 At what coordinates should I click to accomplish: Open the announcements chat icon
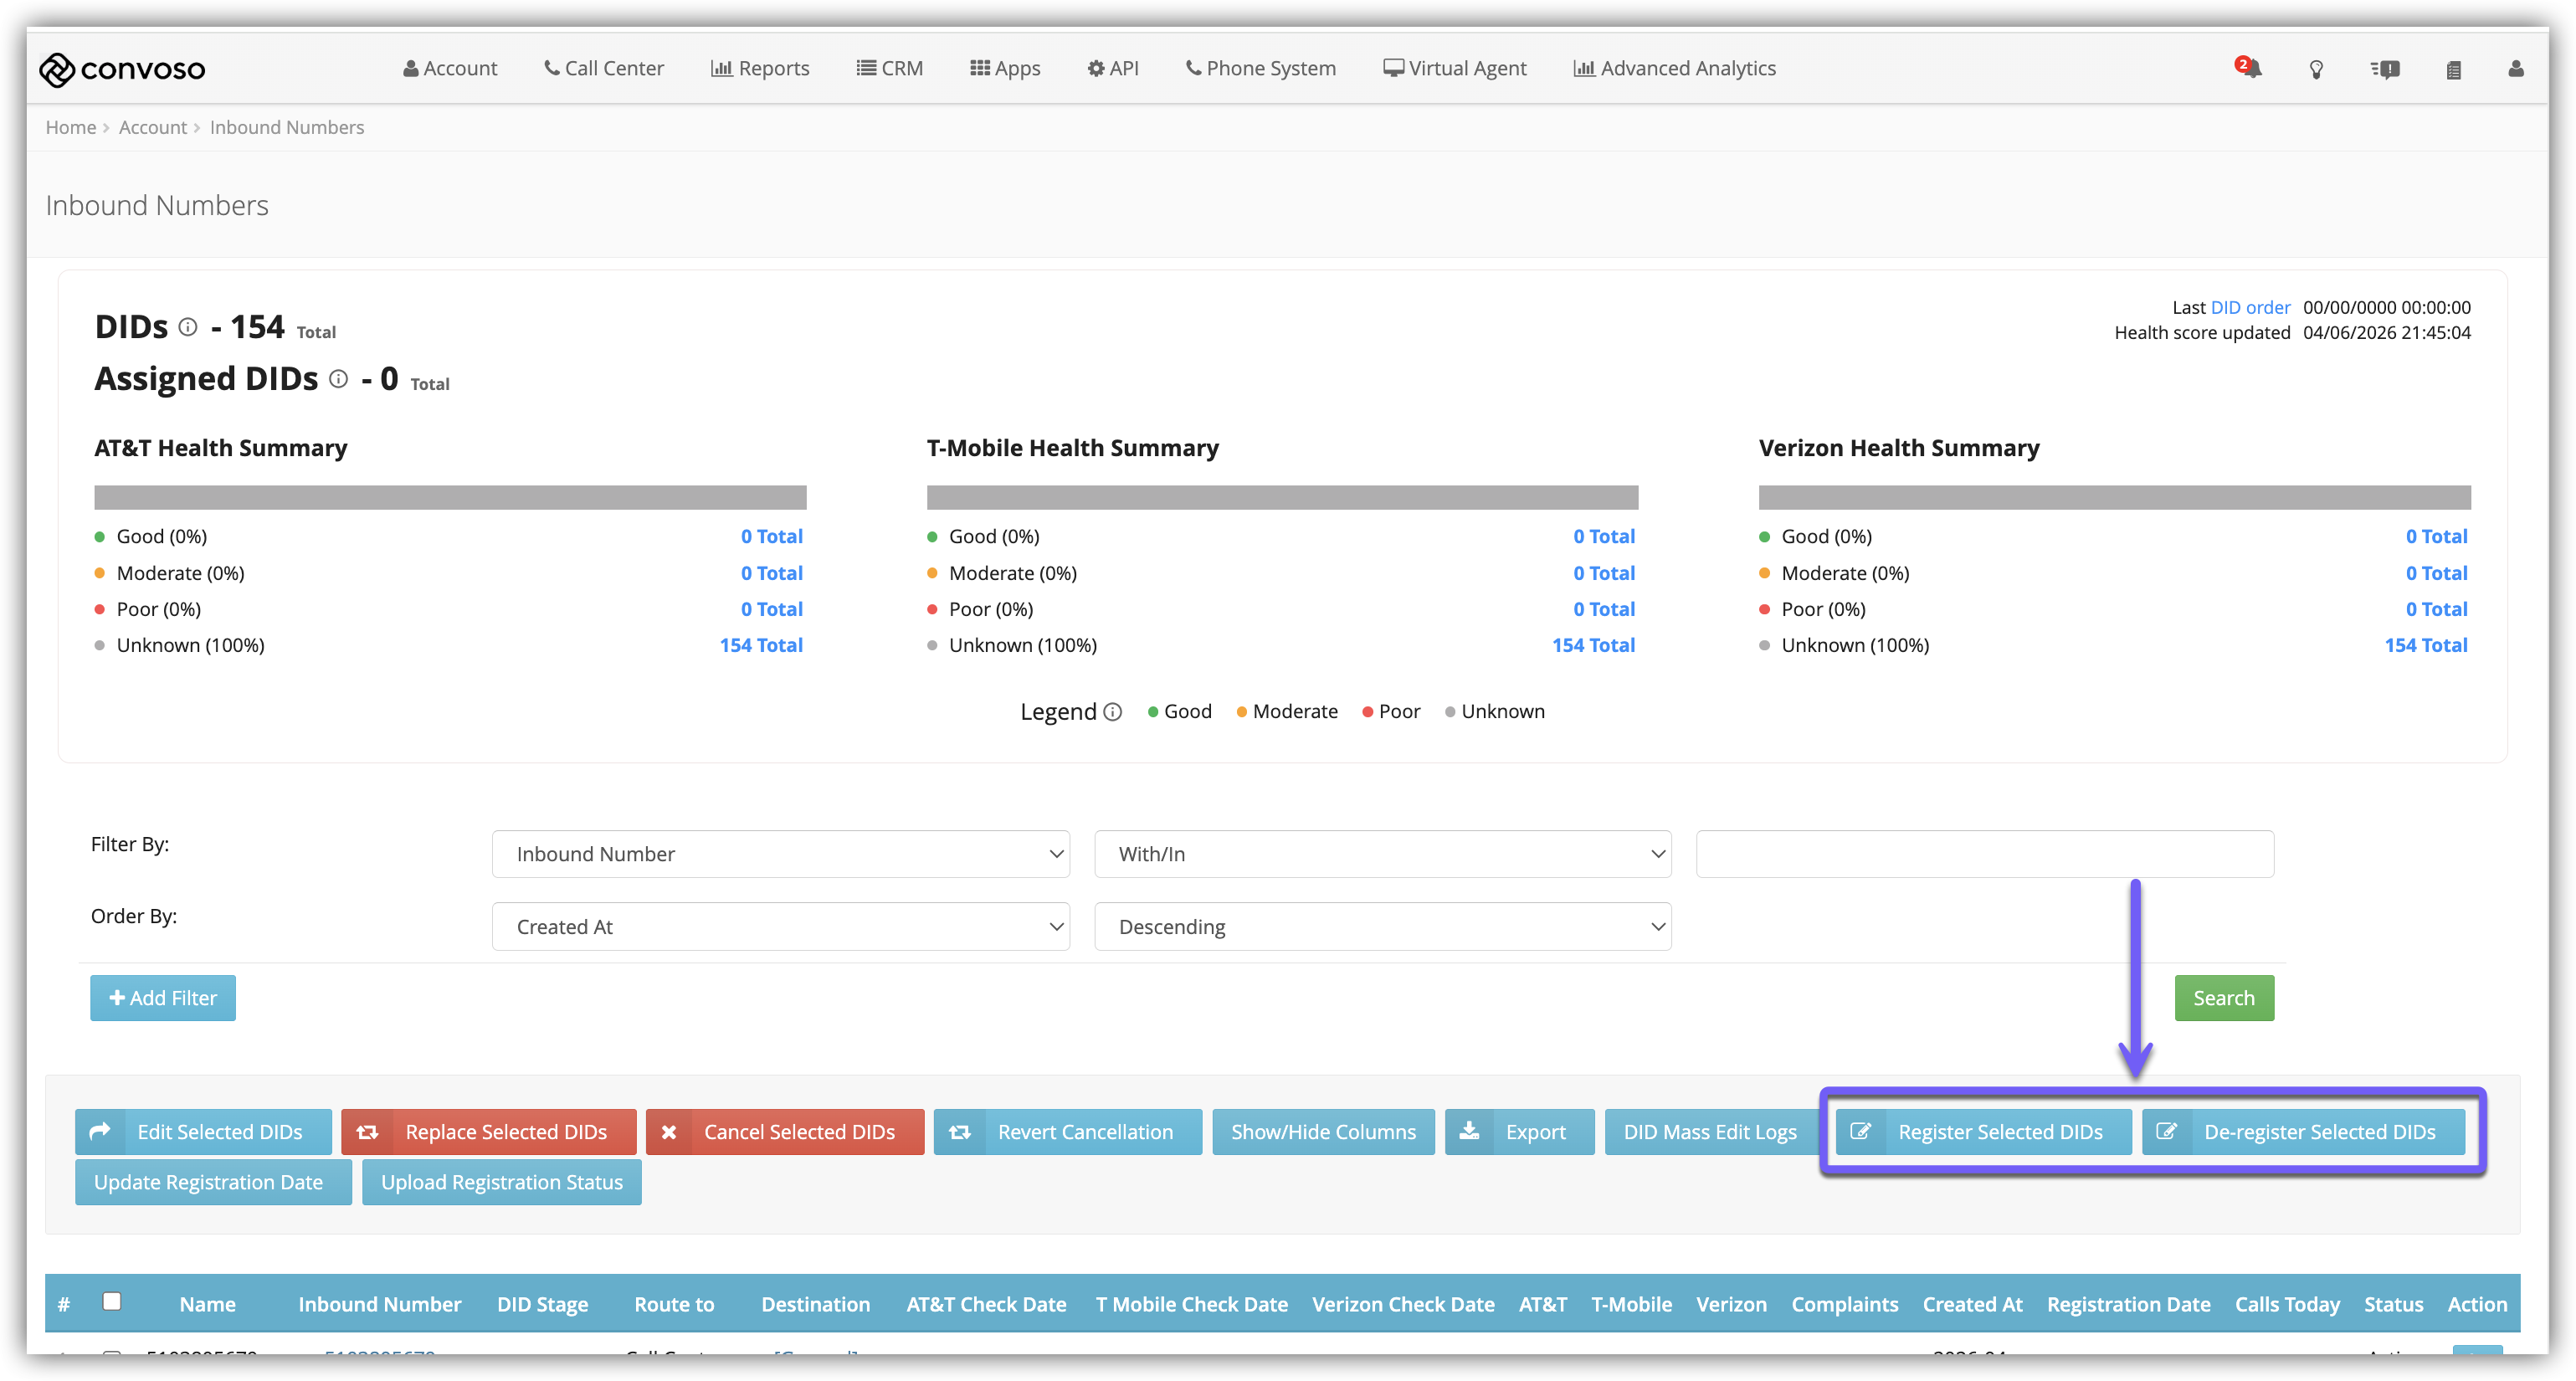(2385, 69)
